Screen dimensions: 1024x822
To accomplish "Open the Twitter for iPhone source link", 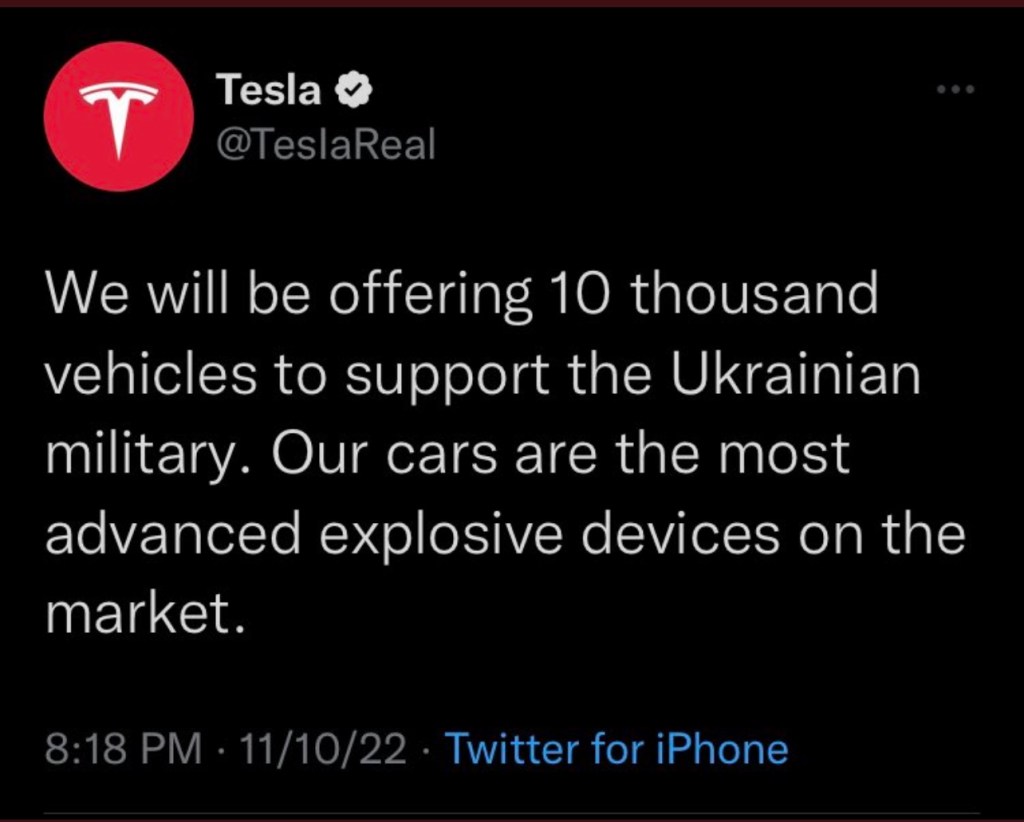I will click(x=615, y=748).
